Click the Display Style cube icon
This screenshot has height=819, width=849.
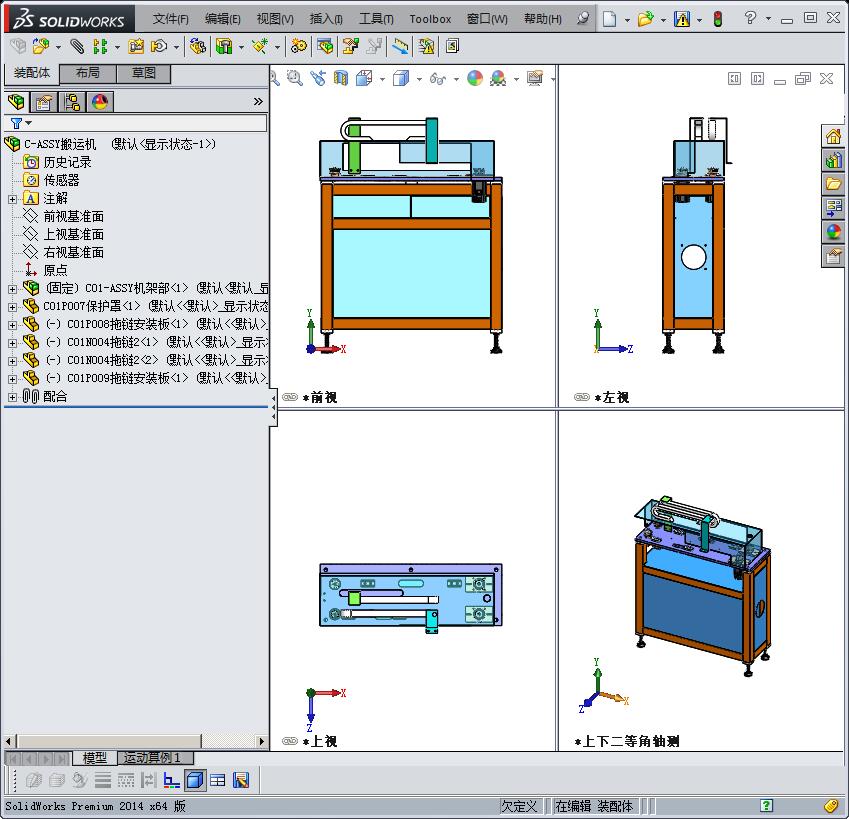click(x=401, y=78)
